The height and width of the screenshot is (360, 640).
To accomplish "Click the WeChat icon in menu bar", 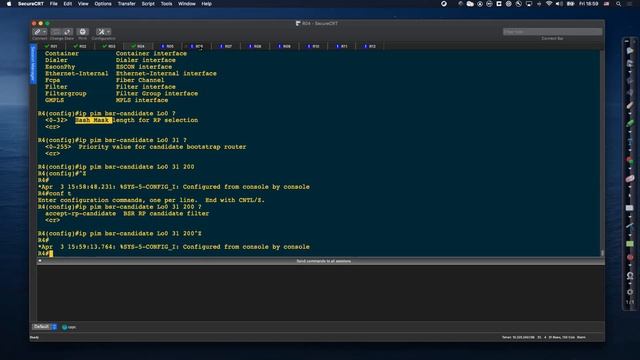I will pyautogui.click(x=470, y=4).
